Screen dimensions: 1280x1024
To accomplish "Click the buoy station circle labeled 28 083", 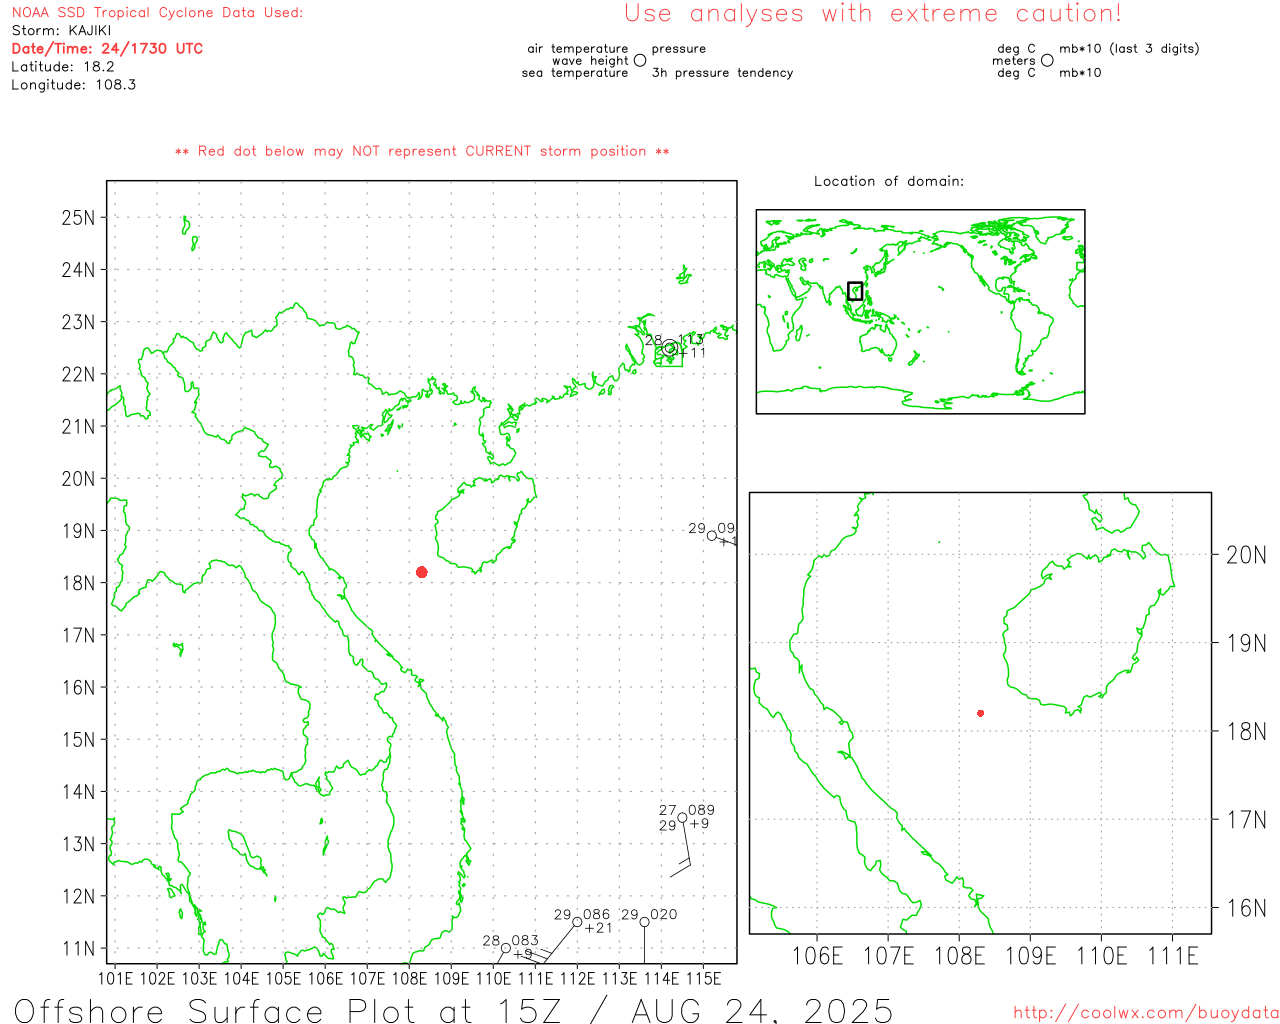I will point(506,948).
